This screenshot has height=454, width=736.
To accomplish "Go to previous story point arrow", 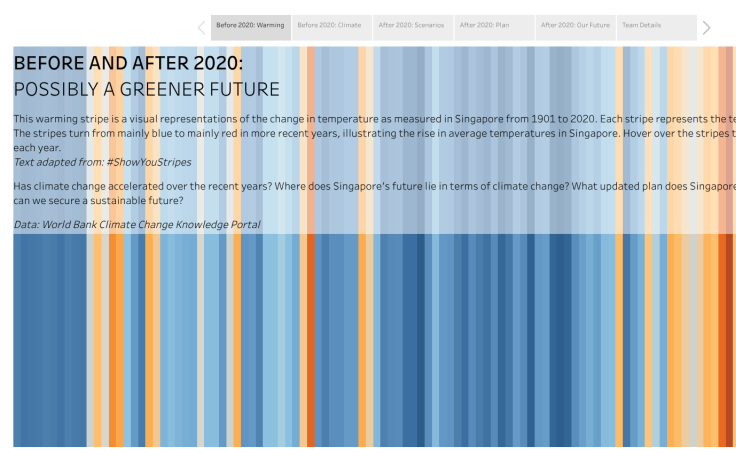I will (x=201, y=27).
